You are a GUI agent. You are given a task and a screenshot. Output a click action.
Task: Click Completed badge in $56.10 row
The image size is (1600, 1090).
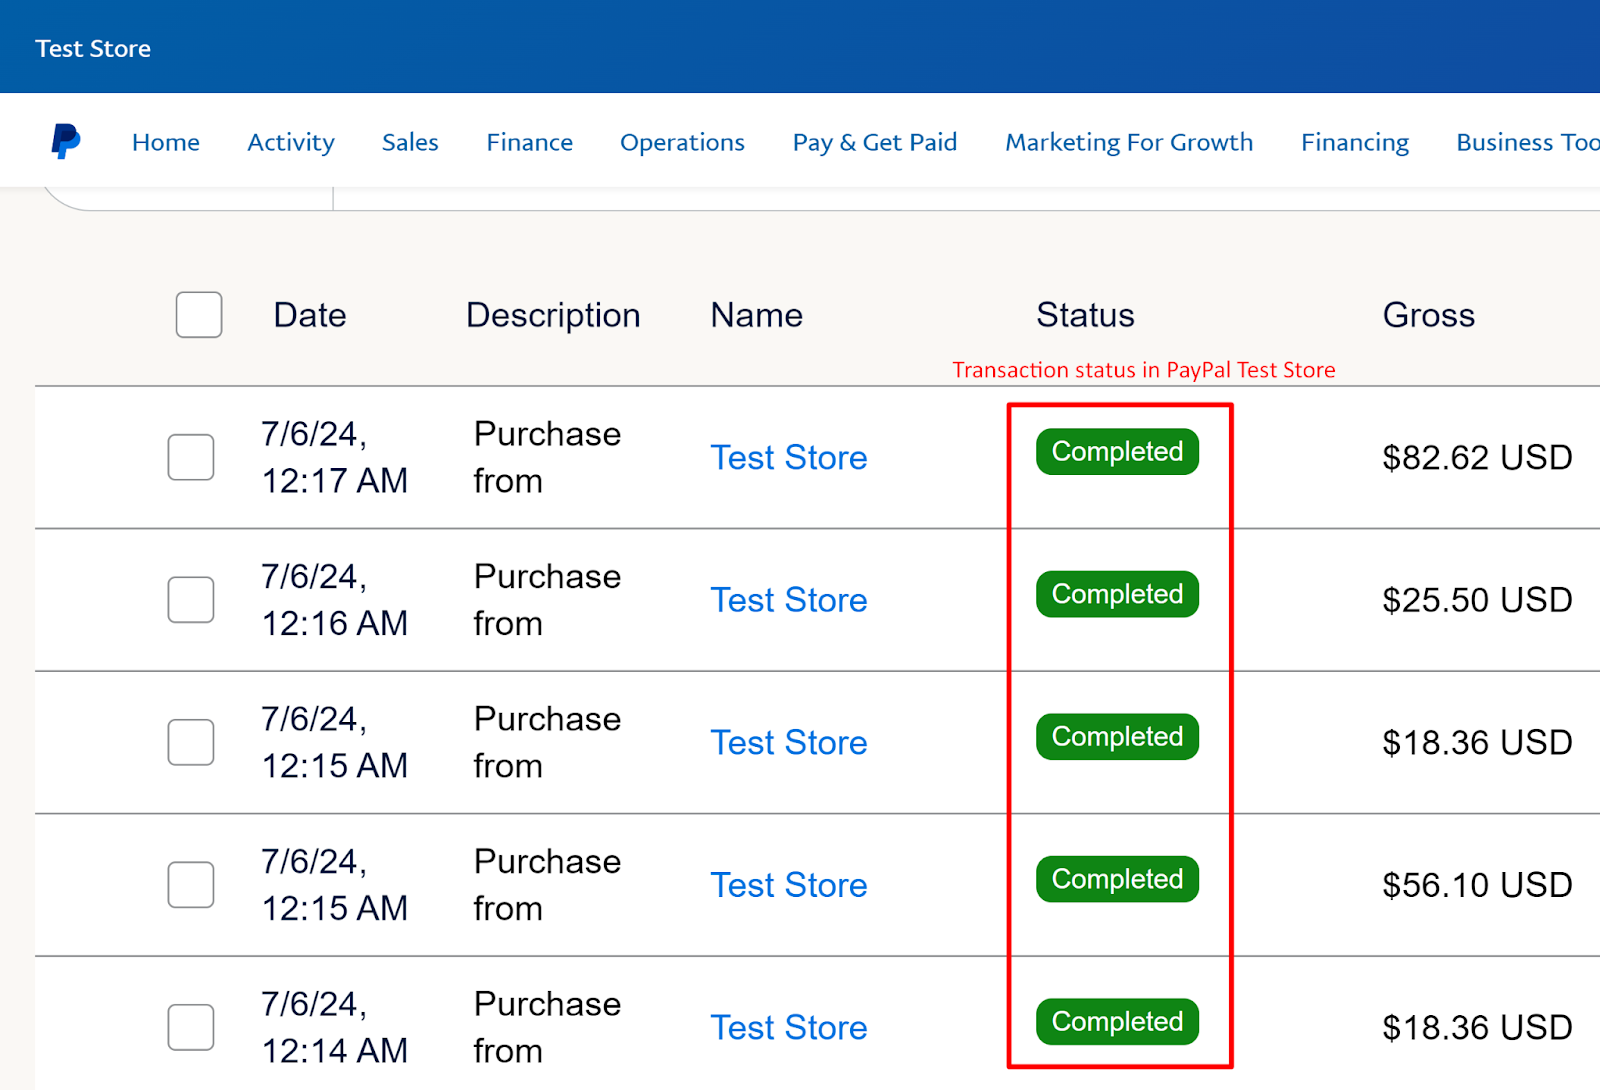[x=1117, y=879]
